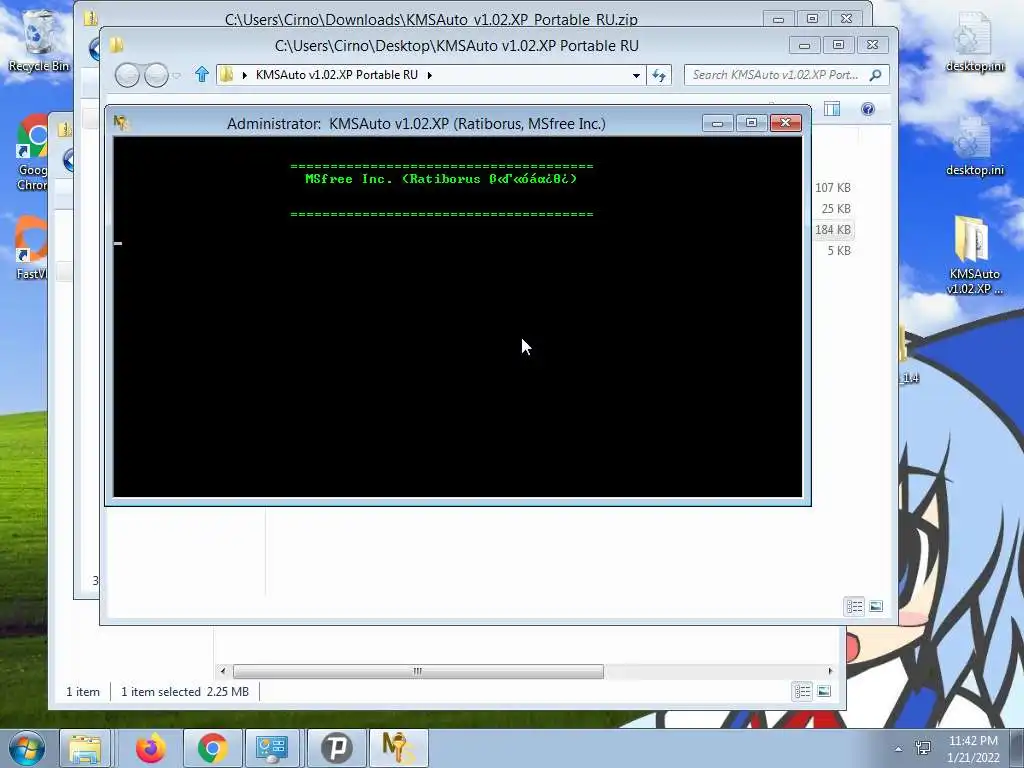
Task: Open clock showing 11:42 PM
Action: pyautogui.click(x=973, y=748)
